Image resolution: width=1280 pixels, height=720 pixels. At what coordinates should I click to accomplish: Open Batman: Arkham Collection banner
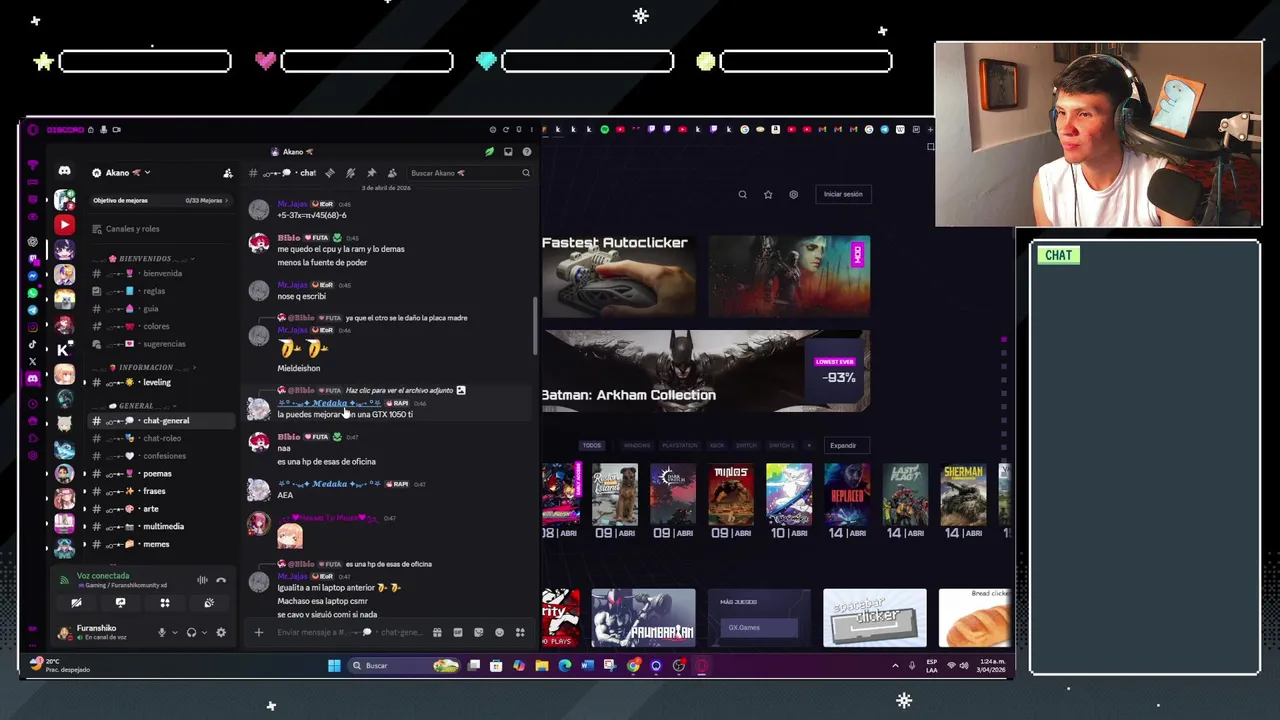click(x=706, y=371)
